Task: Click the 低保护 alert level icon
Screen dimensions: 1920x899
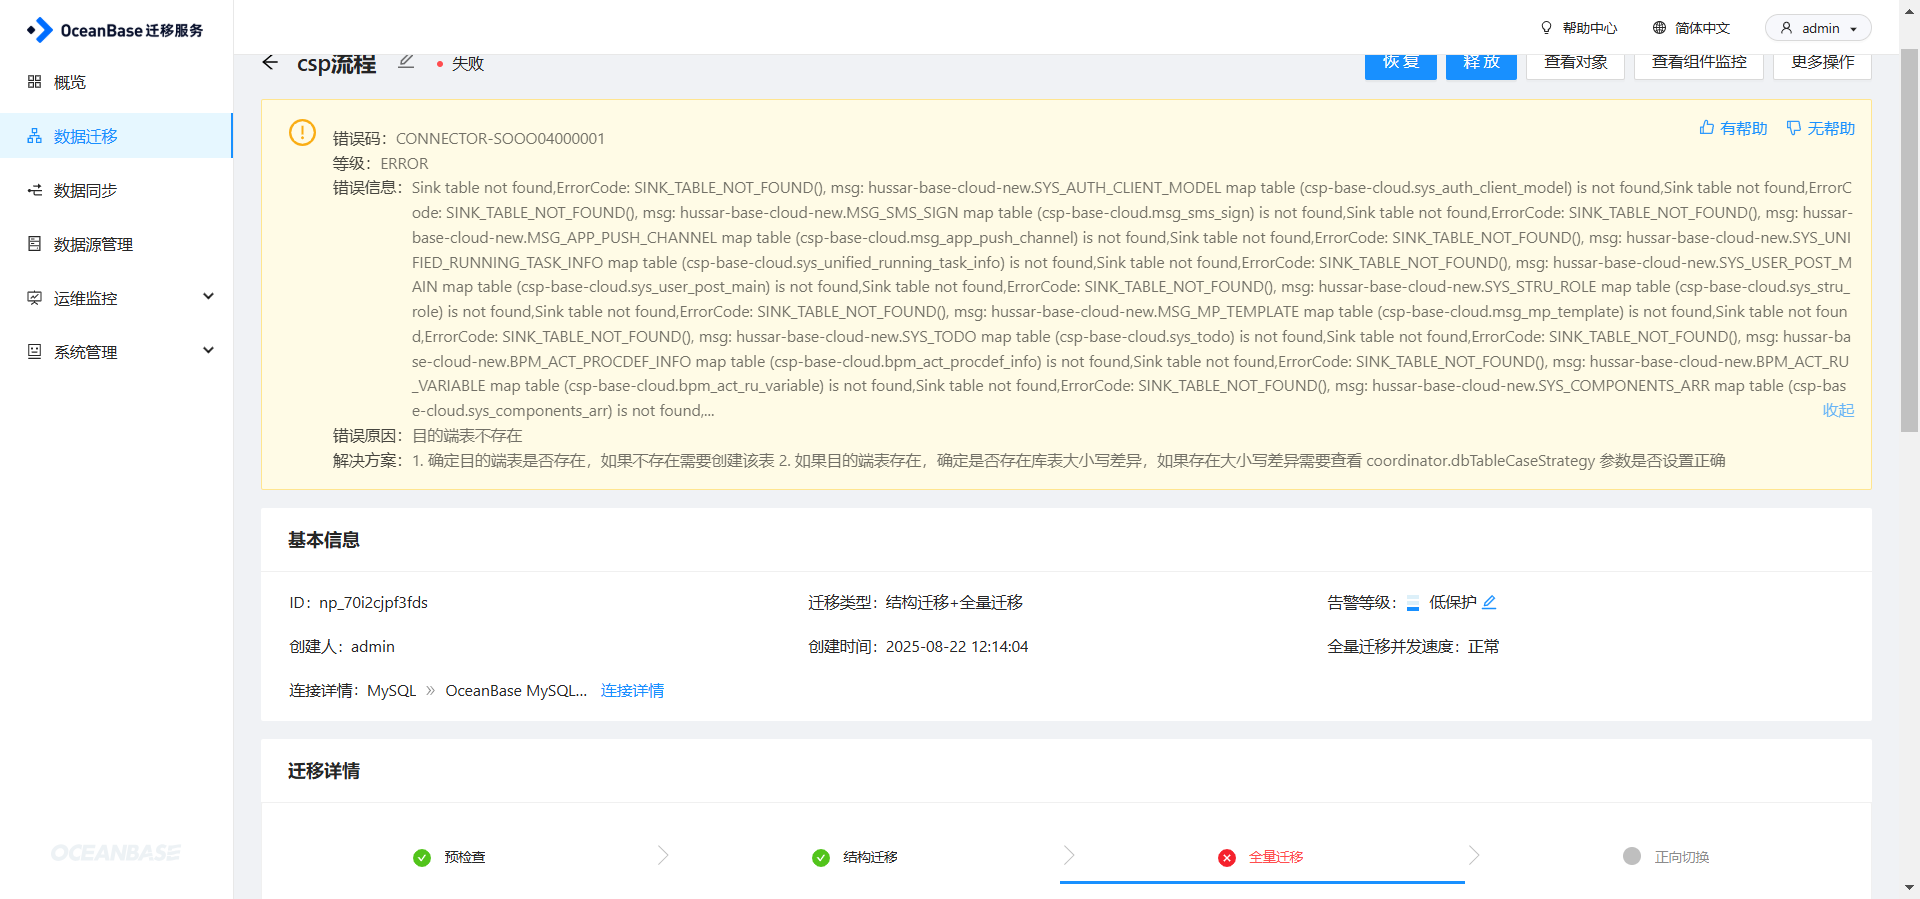Action: 1413,603
